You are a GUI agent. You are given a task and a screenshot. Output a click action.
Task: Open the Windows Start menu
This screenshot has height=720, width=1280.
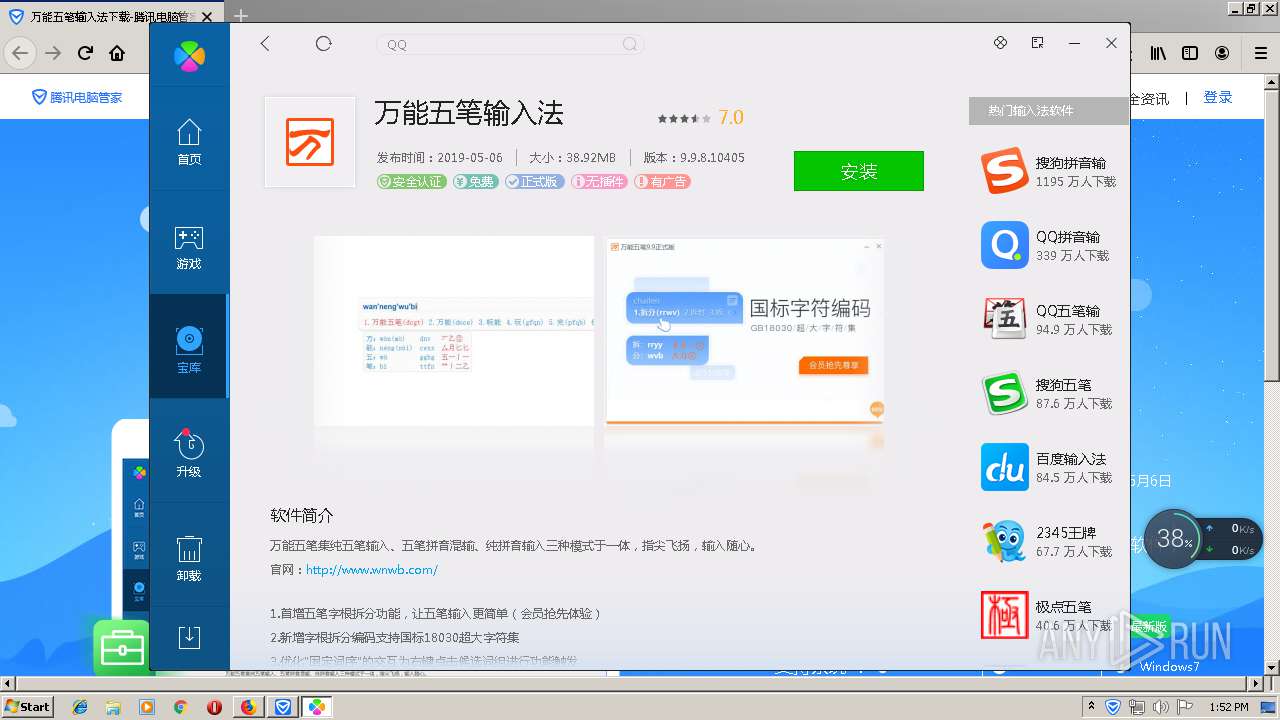pos(27,706)
